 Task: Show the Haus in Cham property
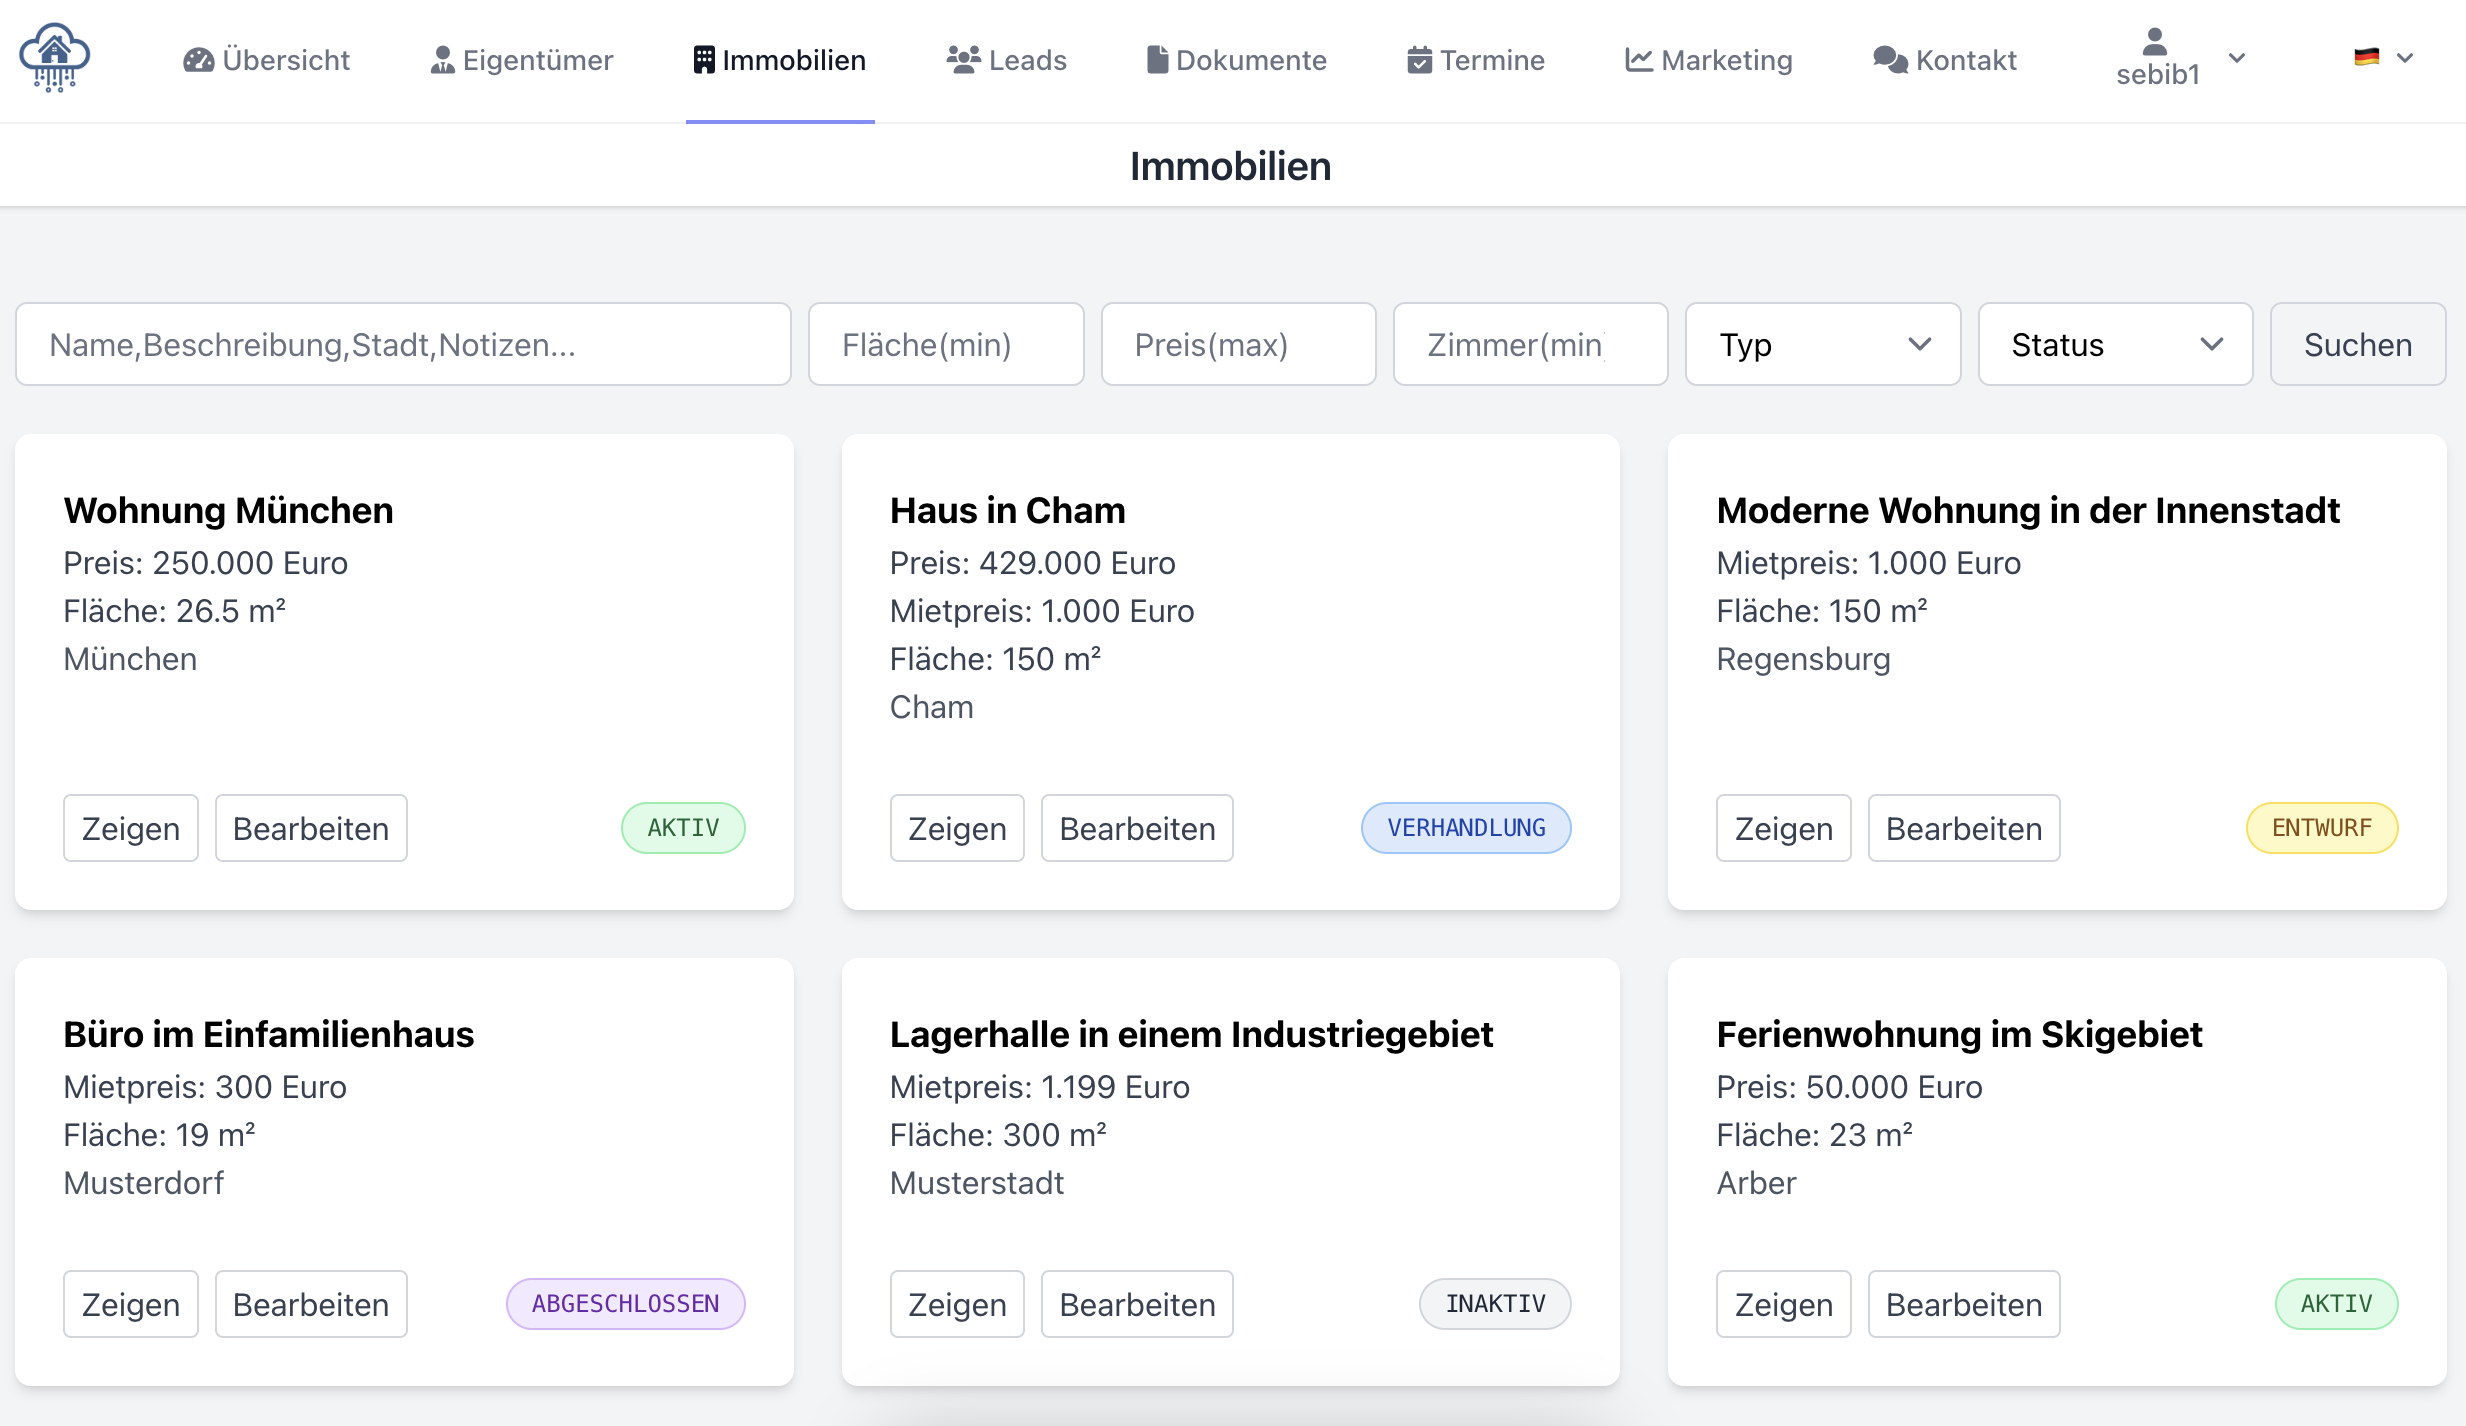pyautogui.click(x=957, y=828)
